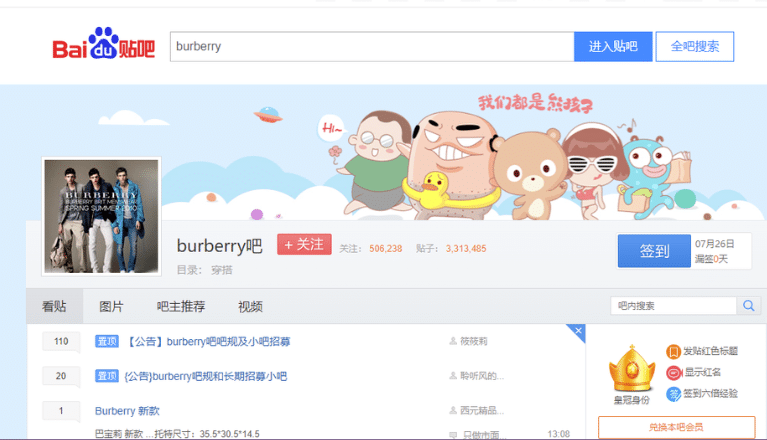Viewport: 767px width, 440px height.
Task: Open post {公告}burberry吧规和长期招募小吧
Action: [x=205, y=376]
